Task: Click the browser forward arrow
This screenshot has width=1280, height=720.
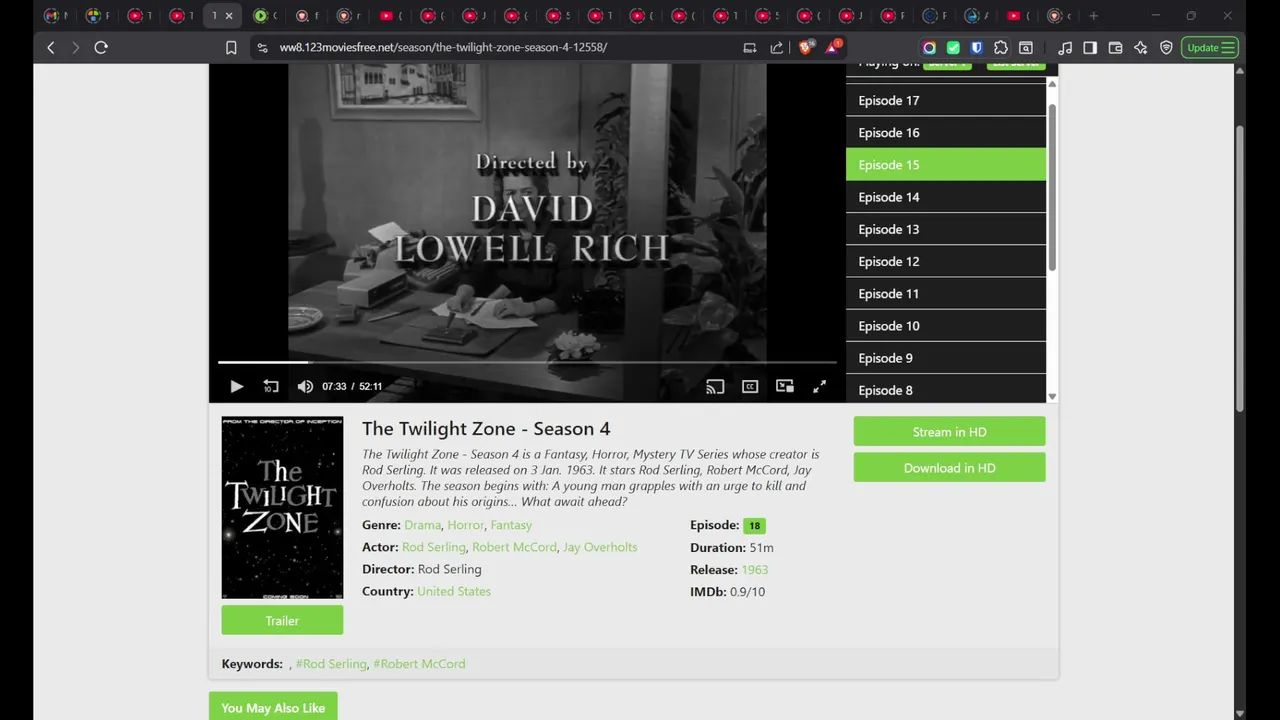Action: point(75,47)
